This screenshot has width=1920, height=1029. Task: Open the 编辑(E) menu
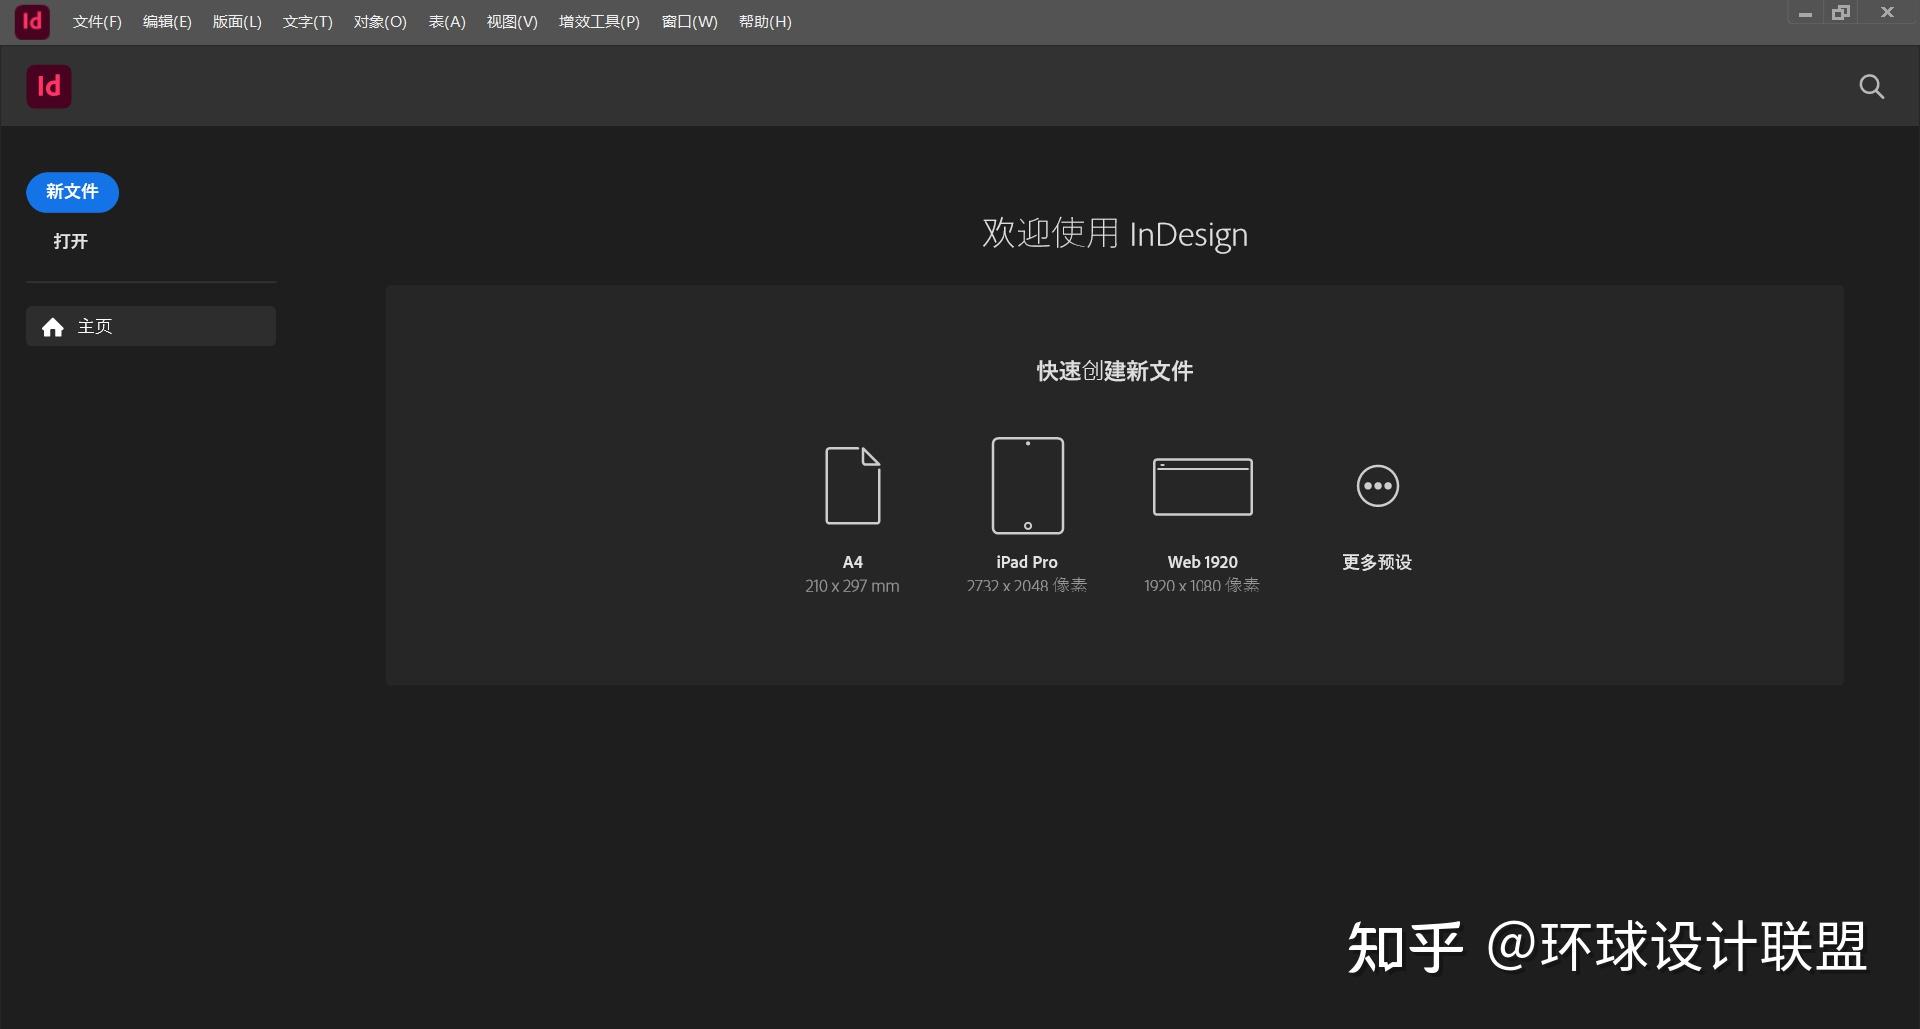166,21
